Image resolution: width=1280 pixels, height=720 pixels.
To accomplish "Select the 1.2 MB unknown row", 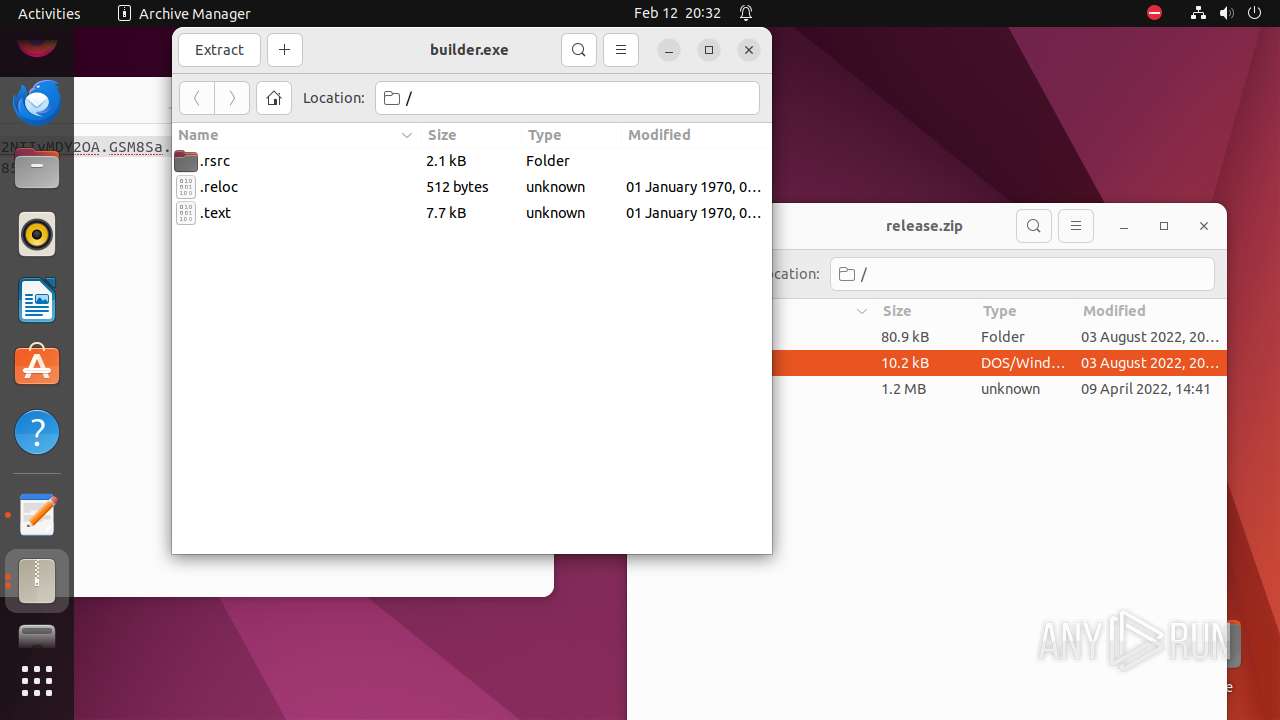I will coord(1000,389).
